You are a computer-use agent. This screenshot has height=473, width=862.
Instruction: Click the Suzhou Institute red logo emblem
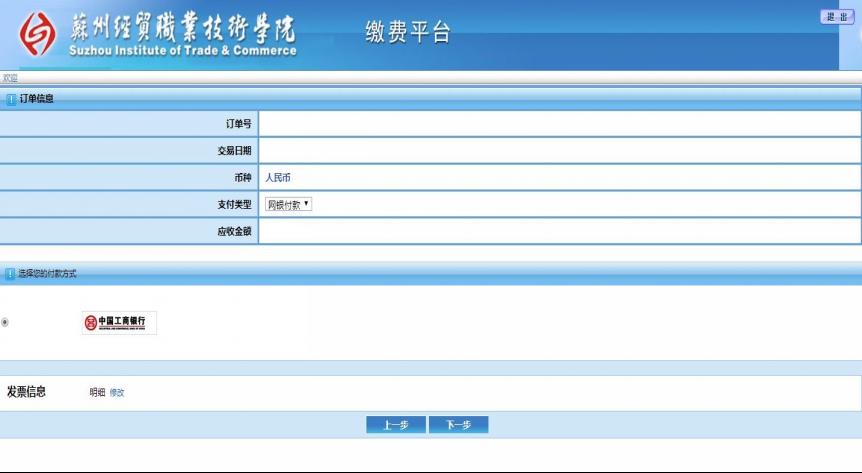(38, 35)
